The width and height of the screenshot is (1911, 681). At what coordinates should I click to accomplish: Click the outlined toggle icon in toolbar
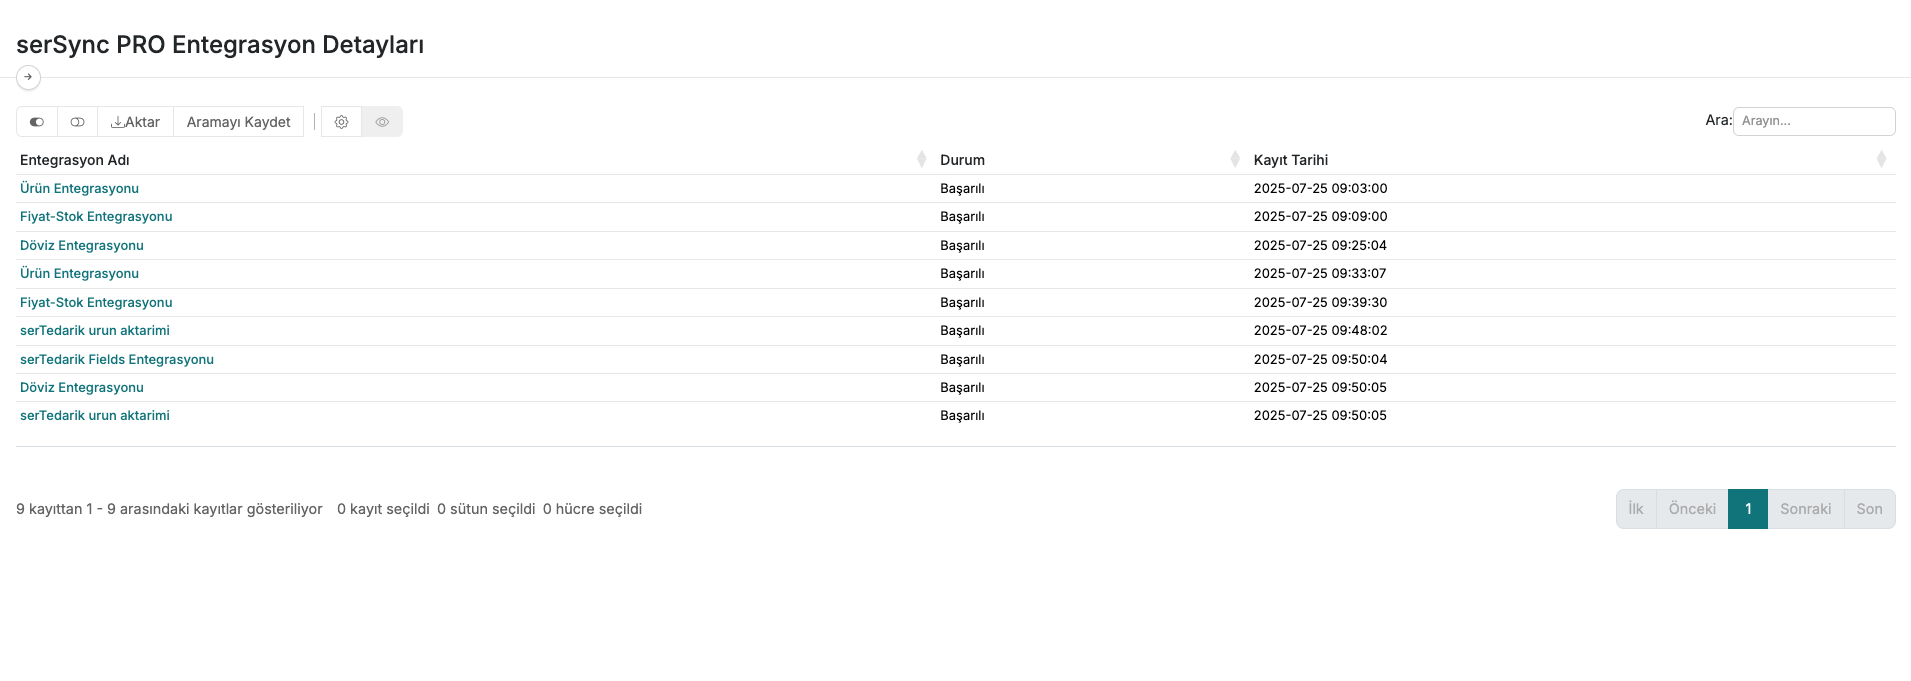77,122
